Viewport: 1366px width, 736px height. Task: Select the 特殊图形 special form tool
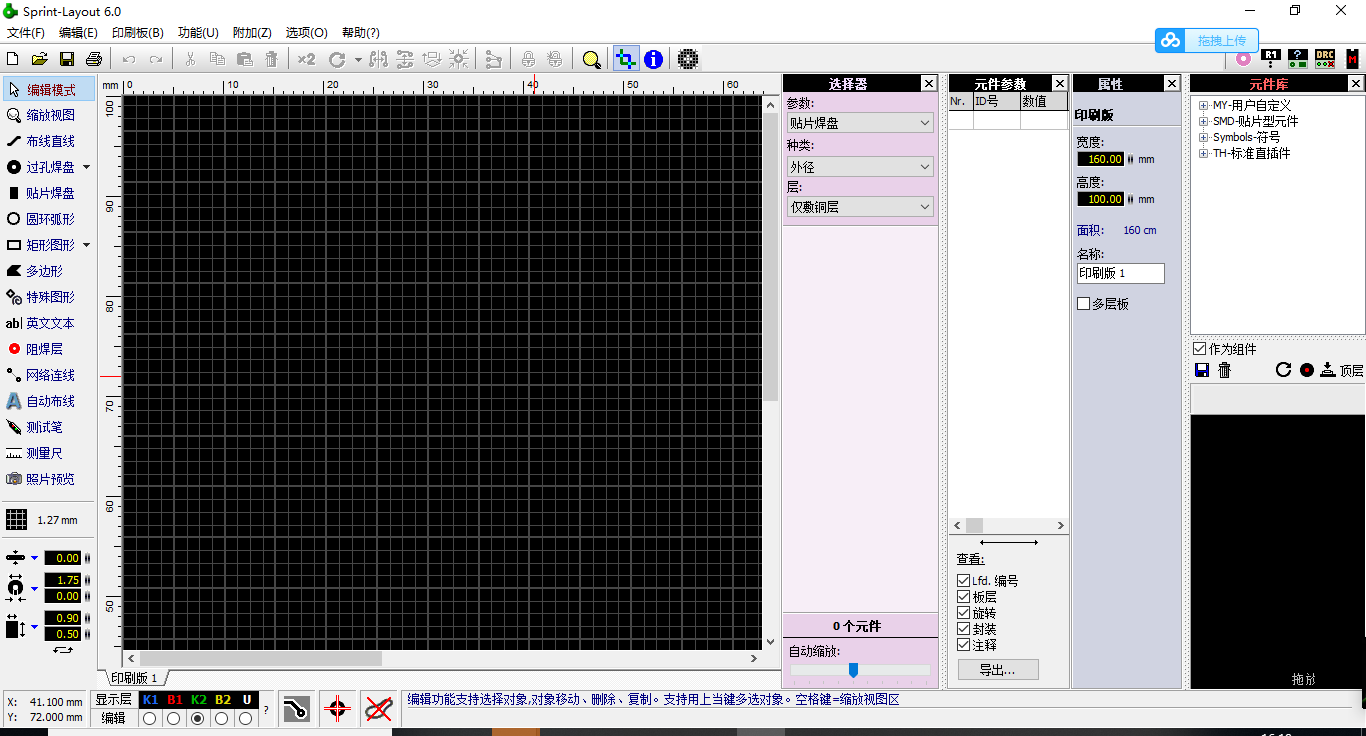click(49, 297)
